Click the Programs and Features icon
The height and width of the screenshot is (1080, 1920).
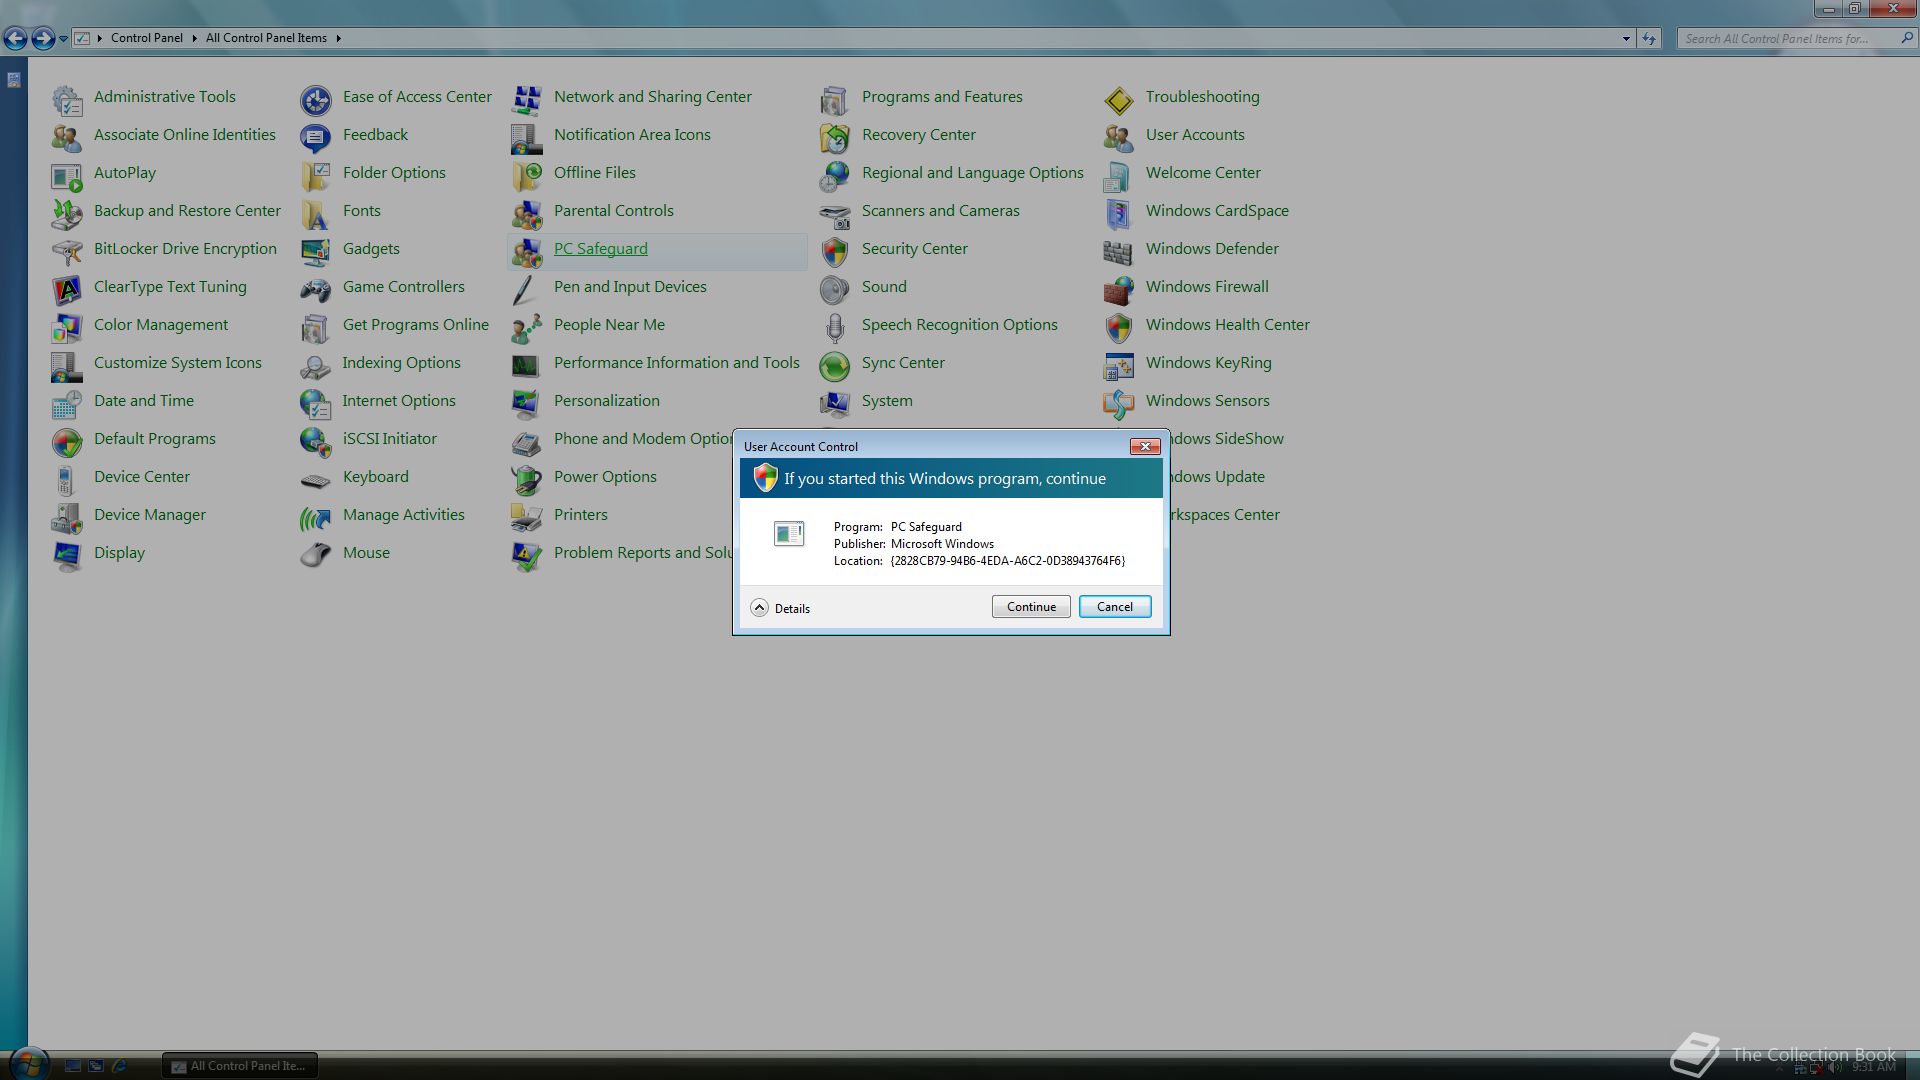point(835,99)
